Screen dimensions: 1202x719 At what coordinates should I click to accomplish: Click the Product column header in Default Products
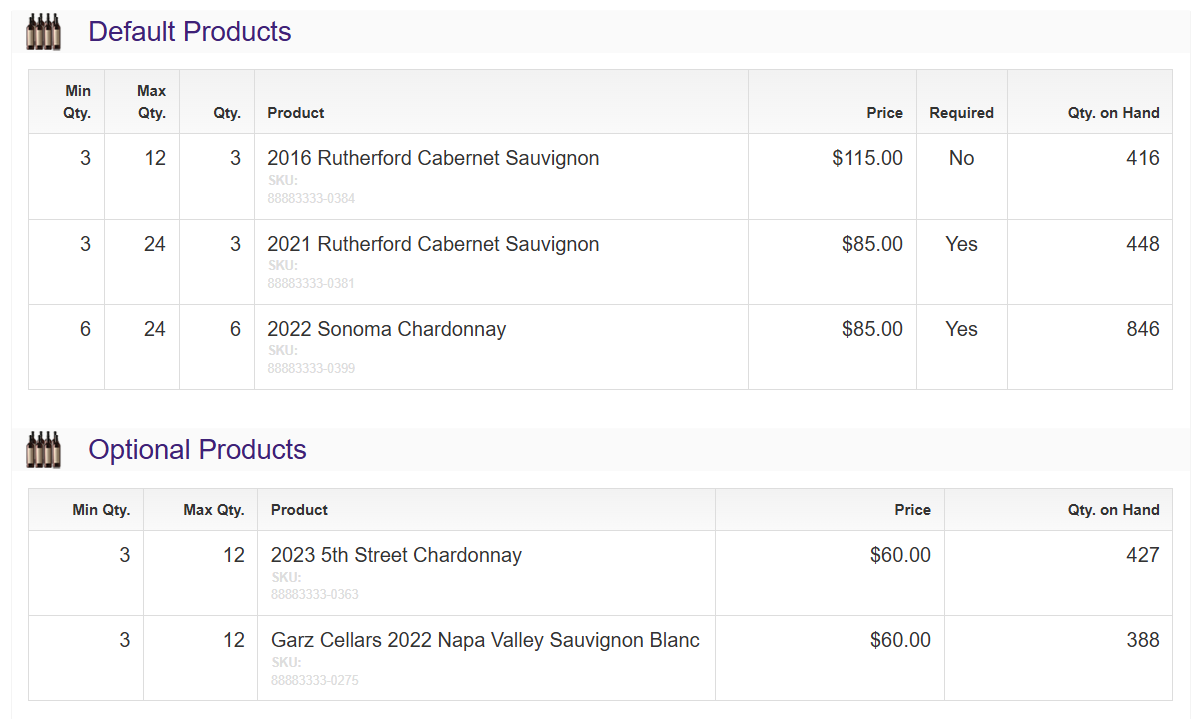tap(296, 113)
